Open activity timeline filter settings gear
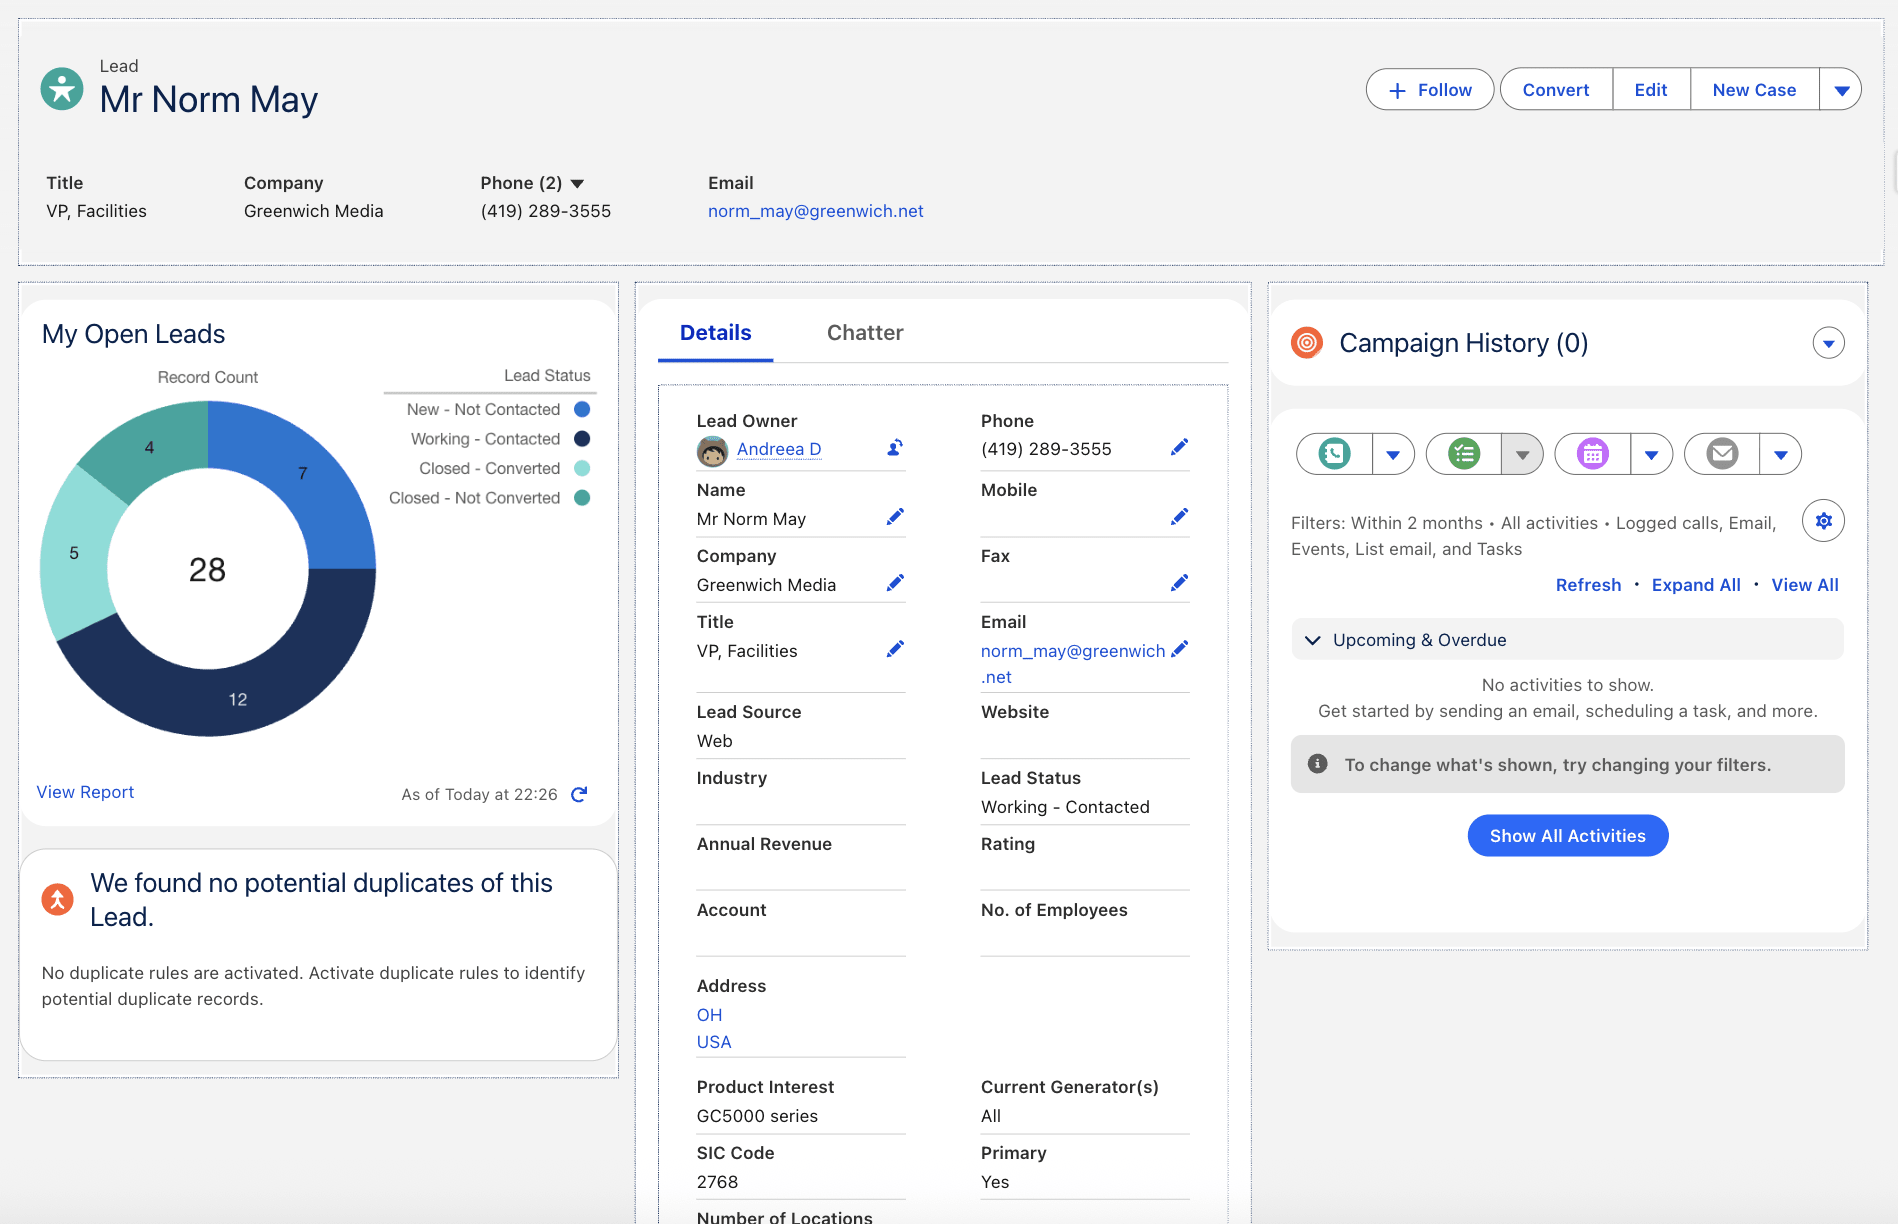 point(1823,521)
